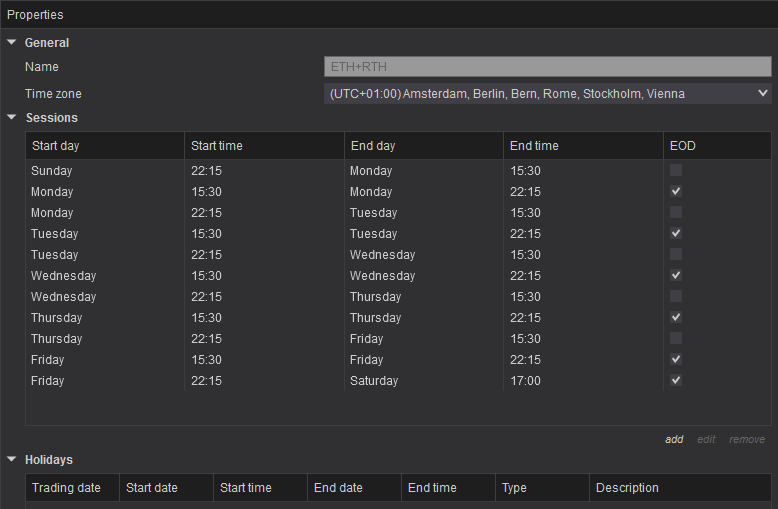
Task: Uncheck EOD for Friday 22:15 to Saturday session
Action: pyautogui.click(x=677, y=381)
